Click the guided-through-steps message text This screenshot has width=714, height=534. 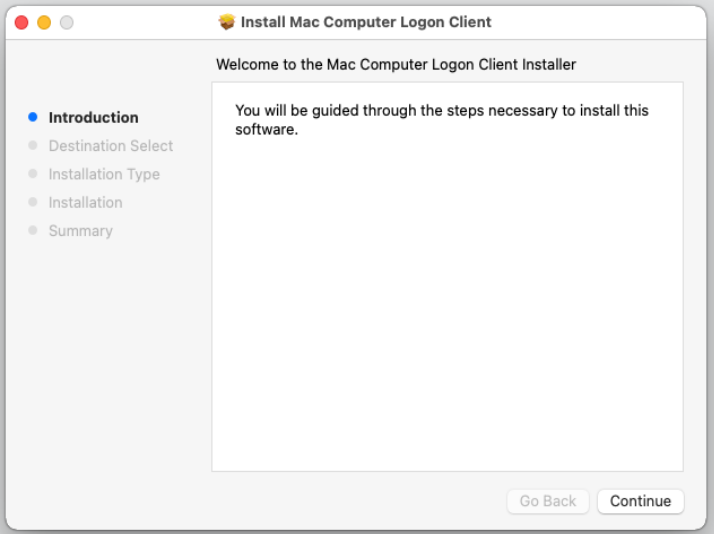[x=441, y=120]
